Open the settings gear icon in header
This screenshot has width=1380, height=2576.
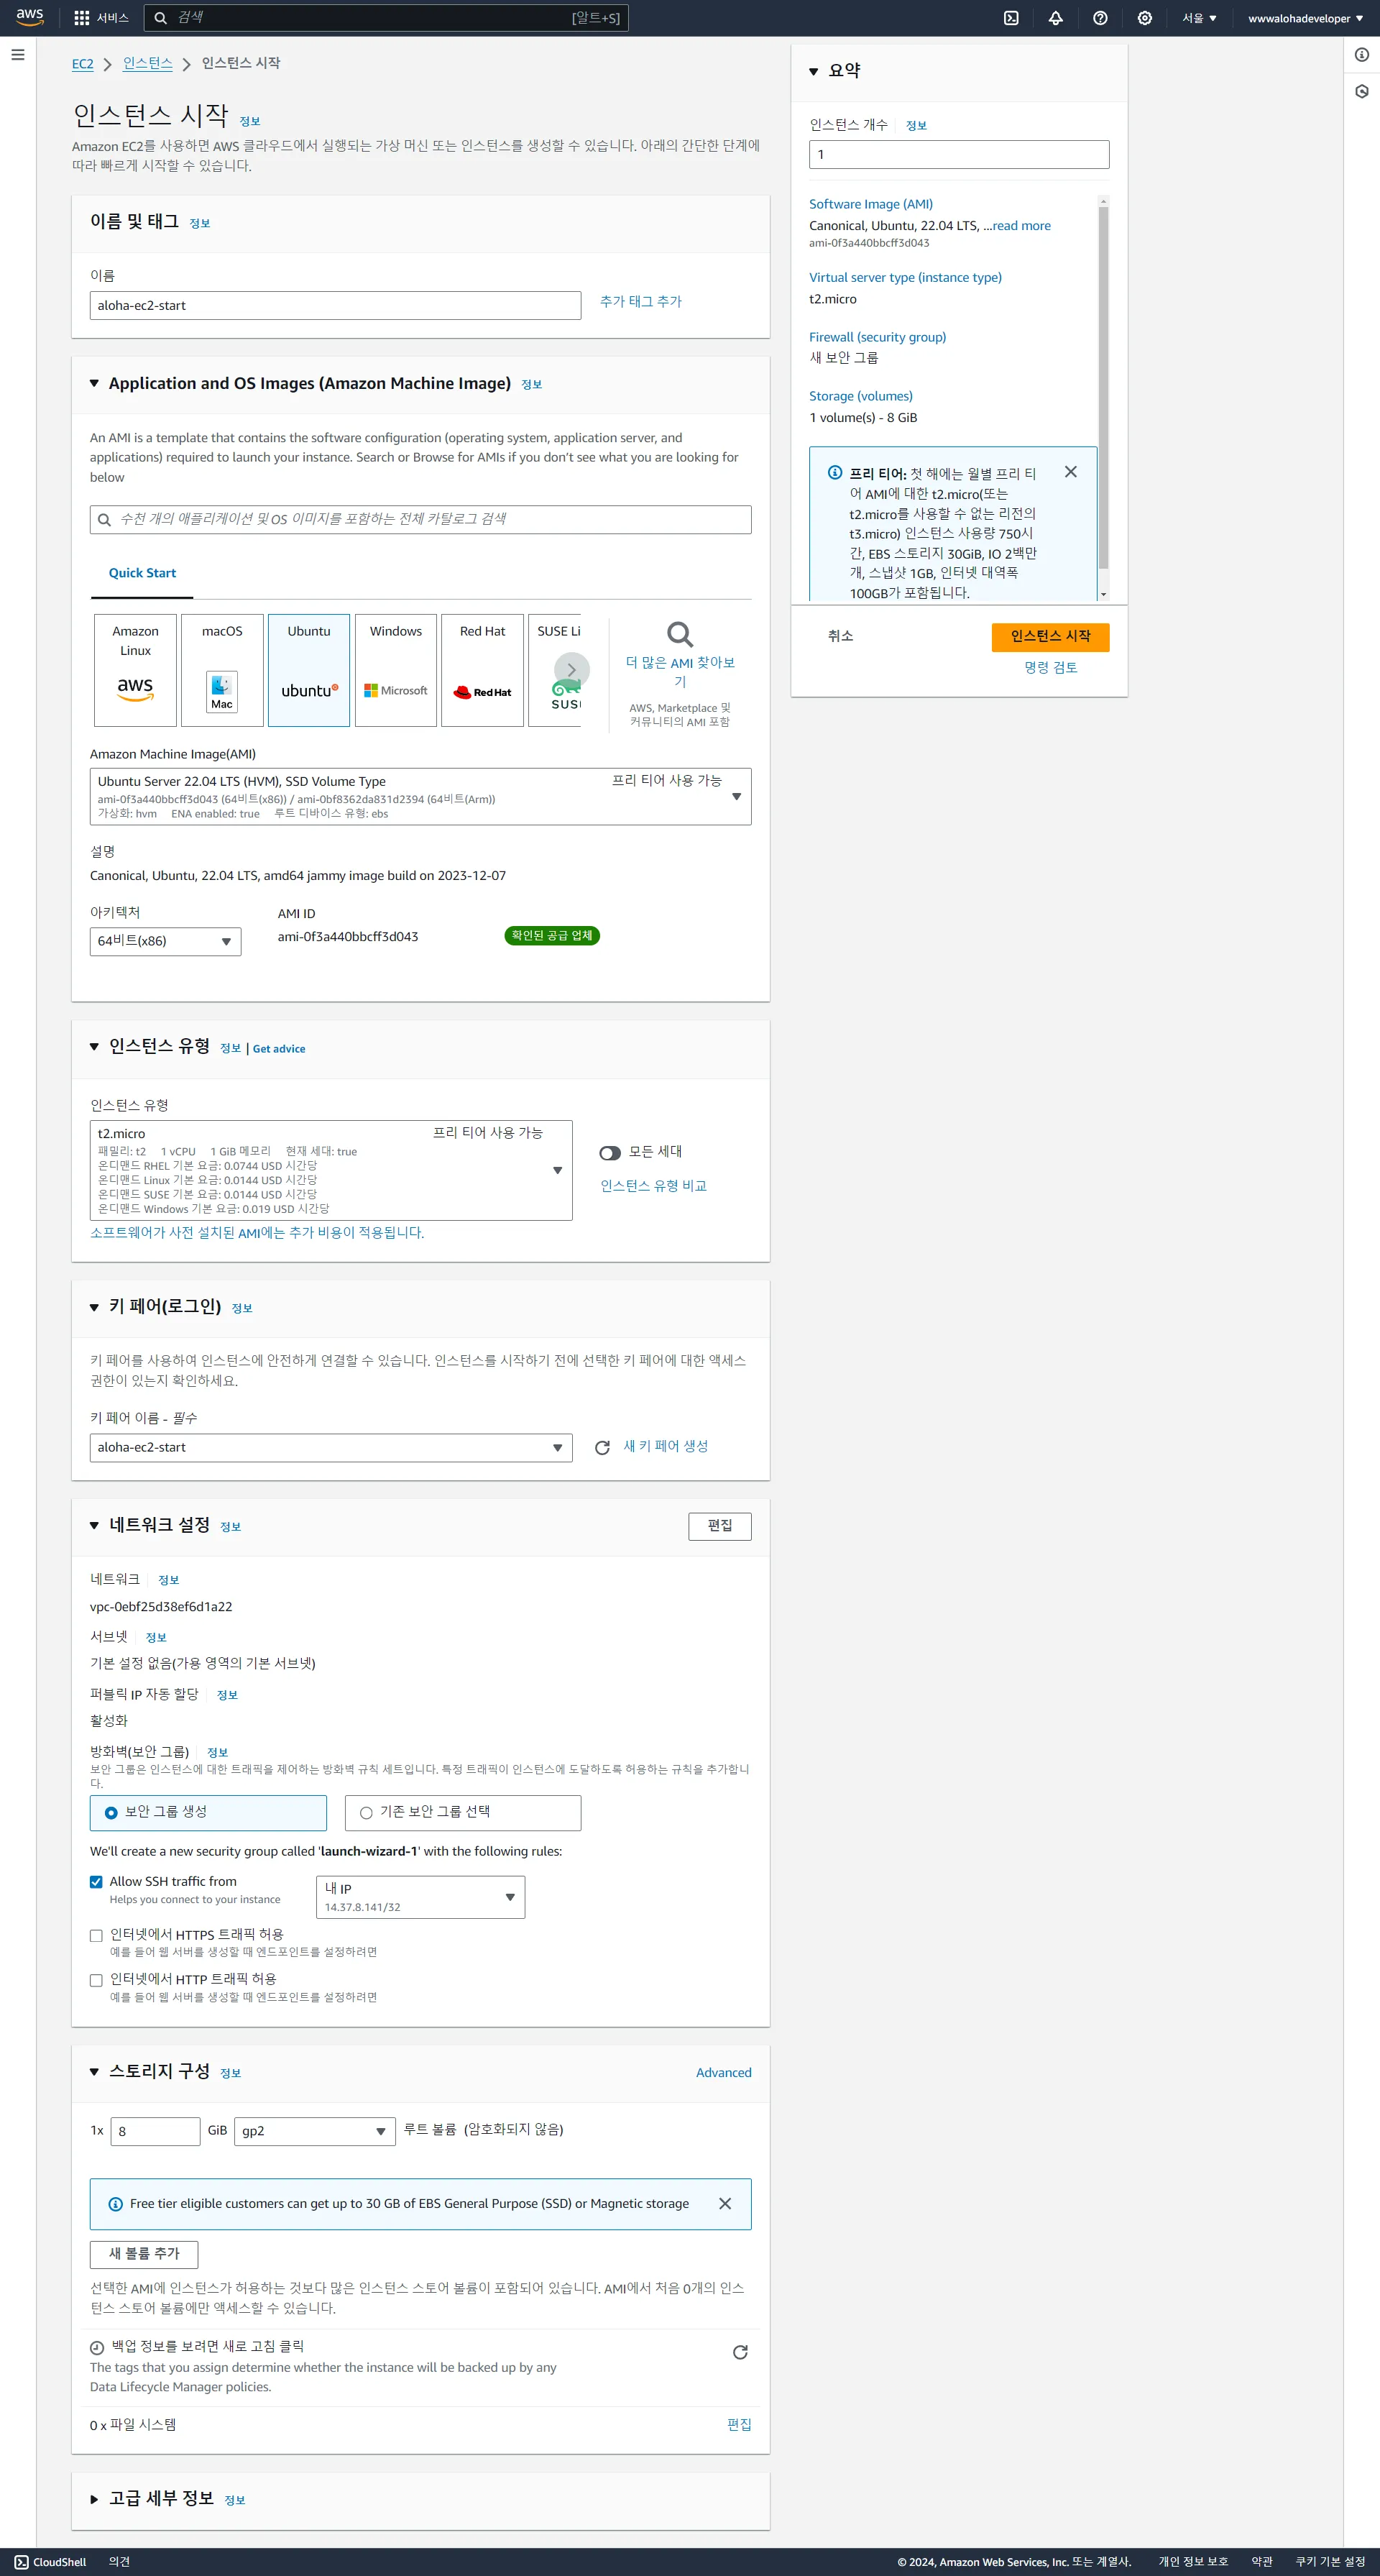1144,18
